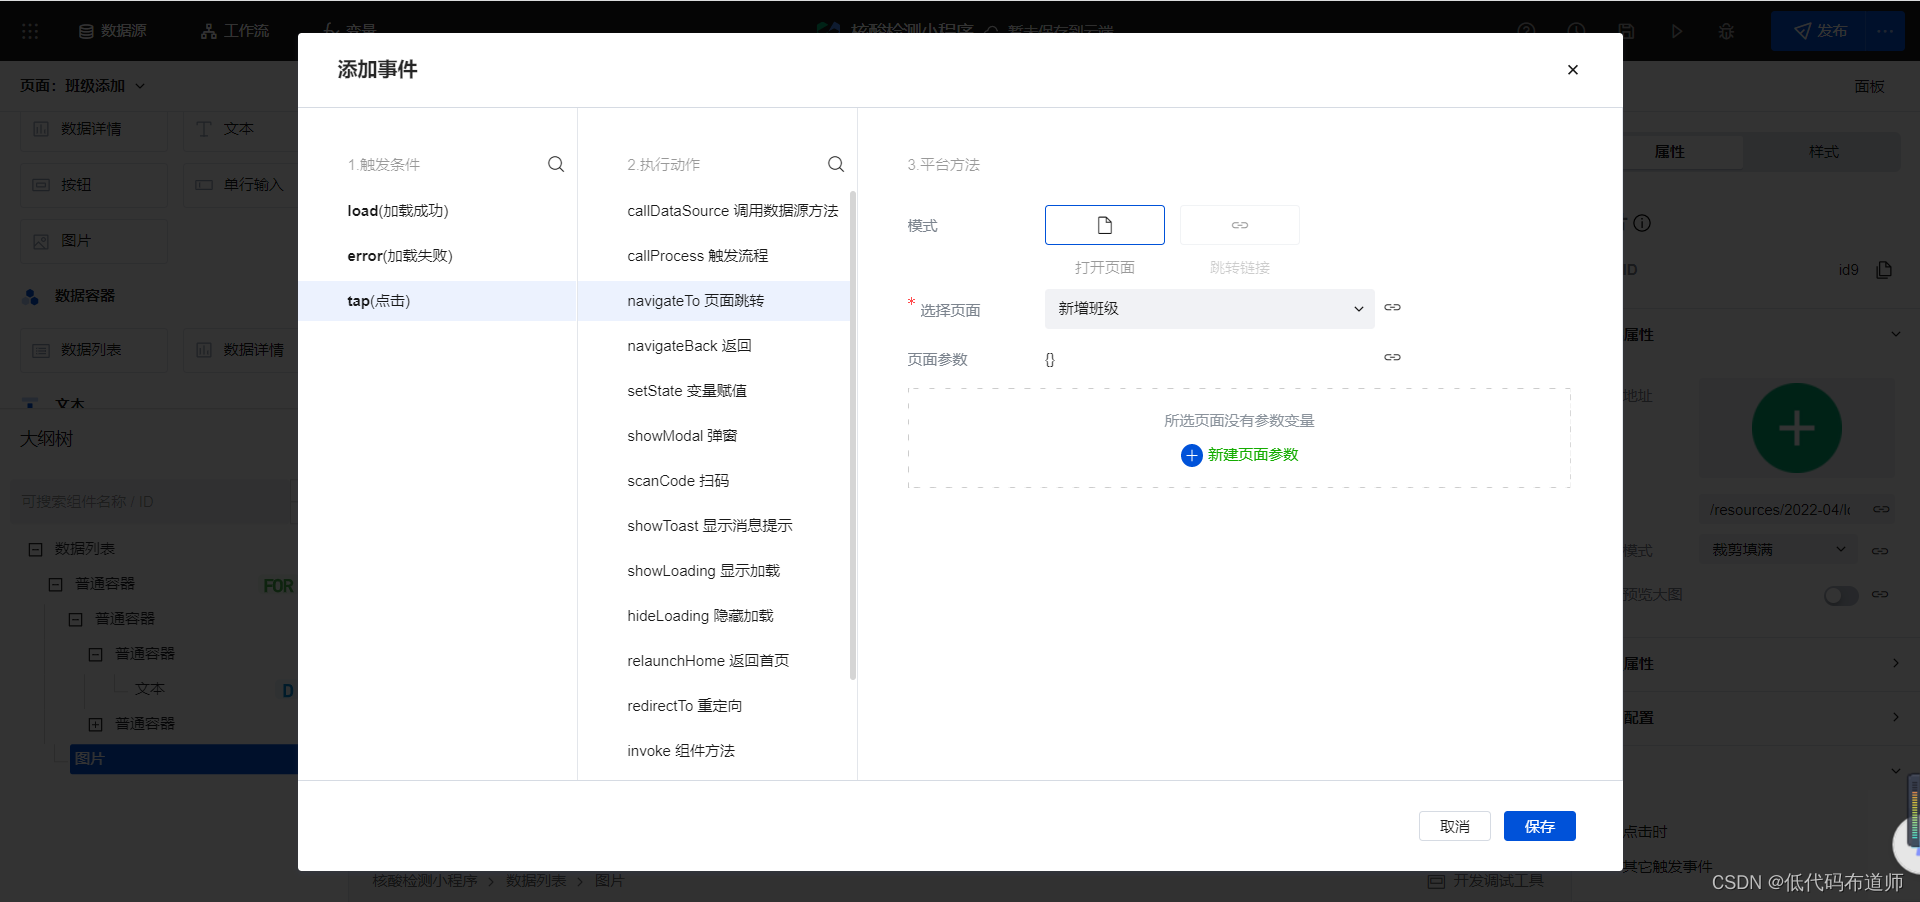Pick the 单行输入 component
This screenshot has width=1920, height=902.
click(x=240, y=185)
